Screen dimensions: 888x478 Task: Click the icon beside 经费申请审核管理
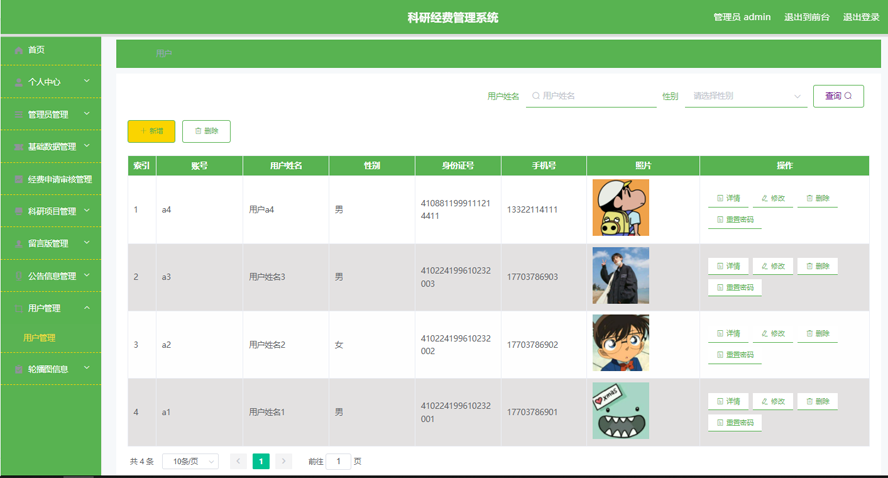point(19,180)
